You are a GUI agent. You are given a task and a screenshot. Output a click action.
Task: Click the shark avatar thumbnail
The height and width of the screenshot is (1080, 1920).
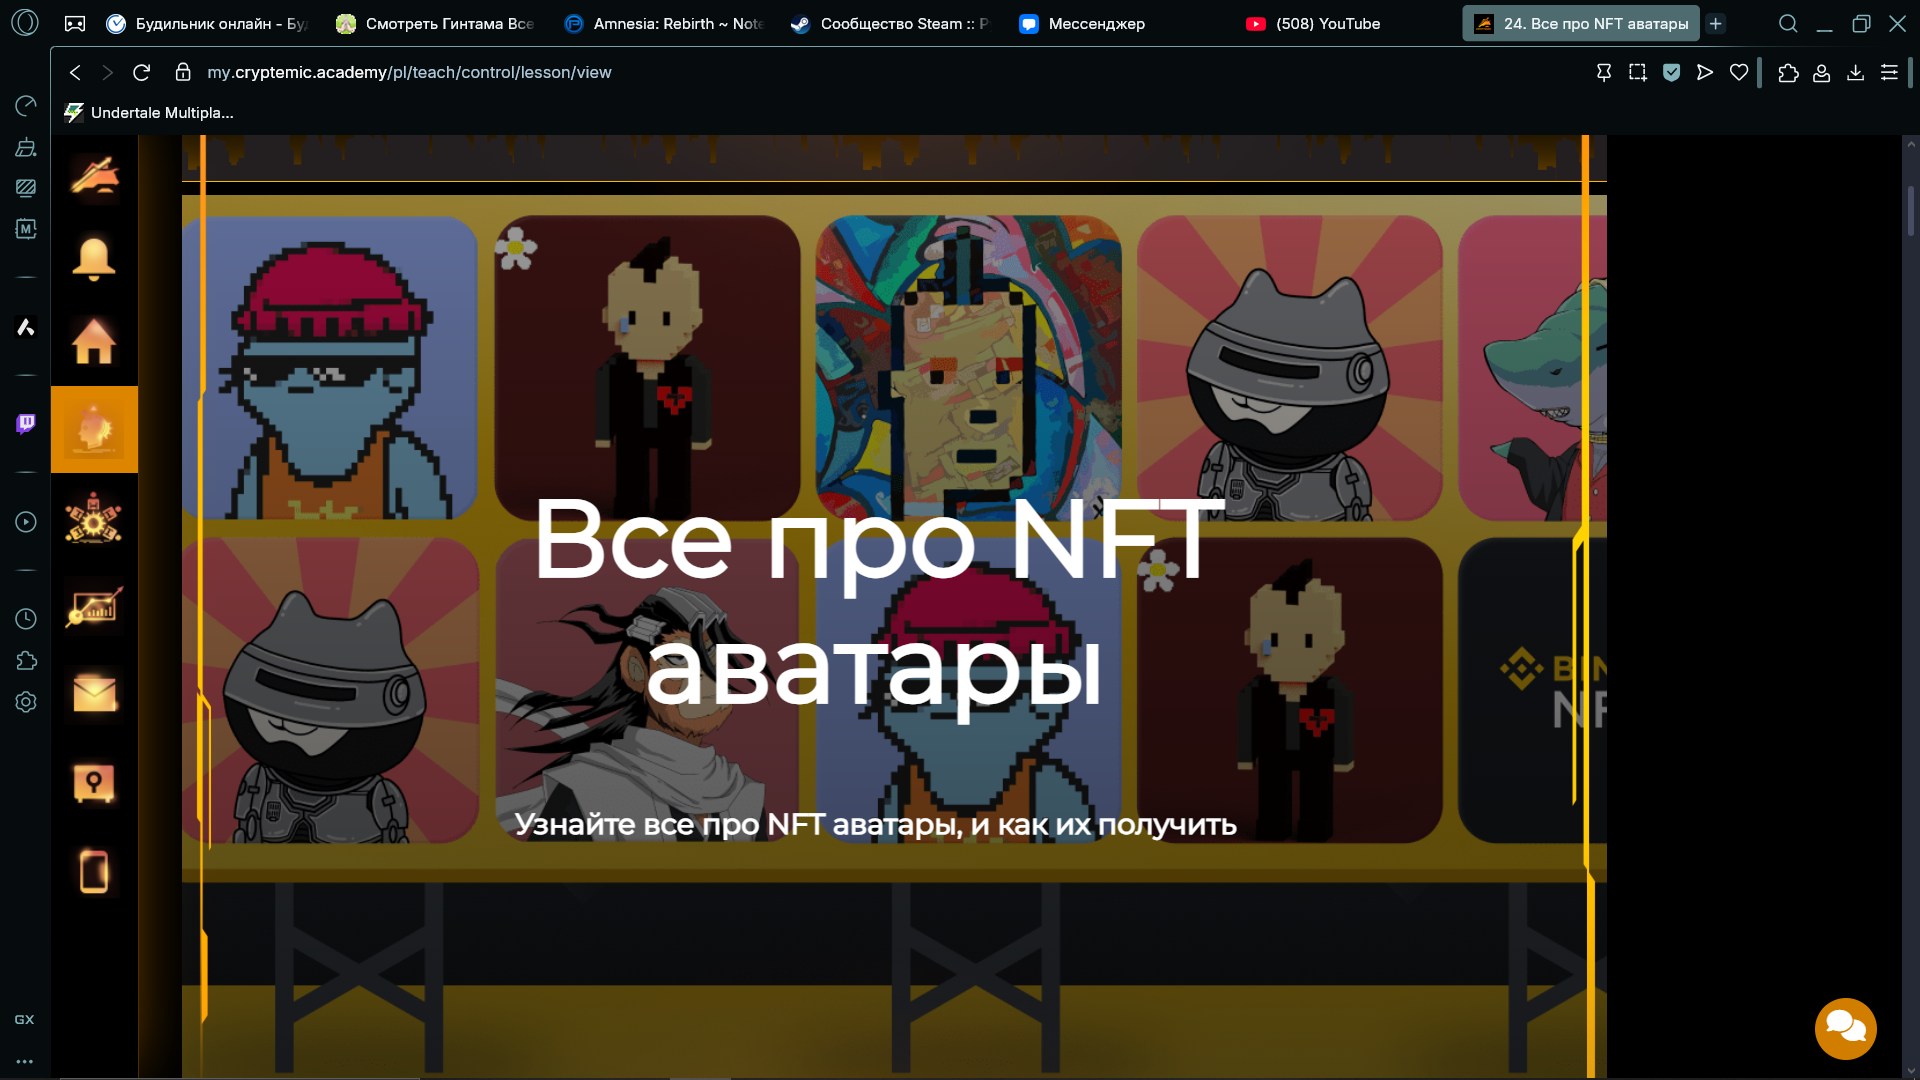[x=1532, y=368]
